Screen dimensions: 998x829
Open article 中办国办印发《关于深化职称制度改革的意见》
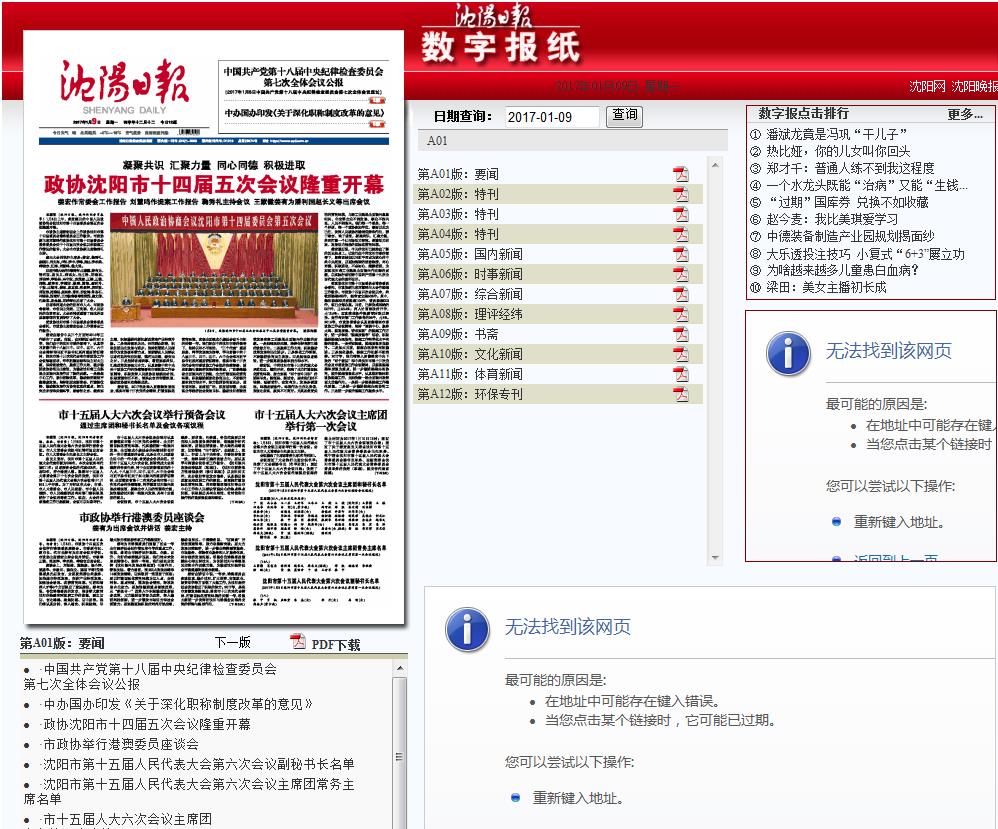coord(178,704)
